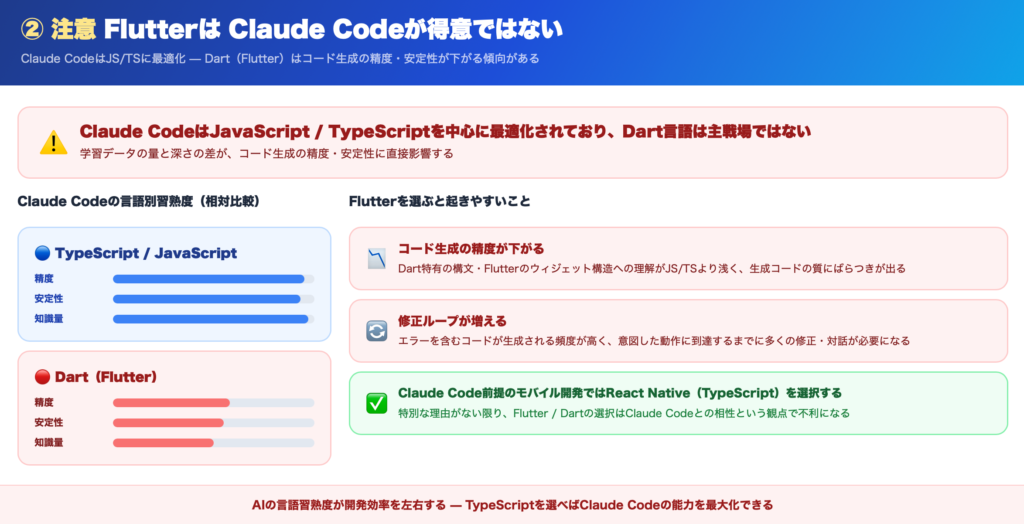This screenshot has width=1024, height=524.
Task: Click the refresh arrows icon for 修正ループ
Action: (376, 331)
